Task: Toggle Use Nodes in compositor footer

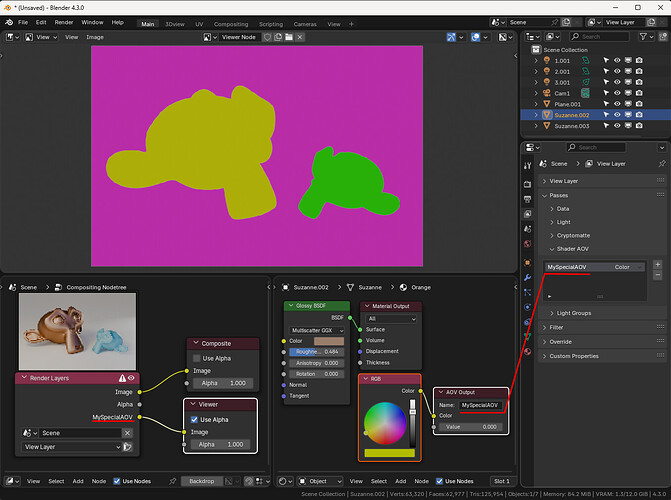Action: tap(117, 481)
